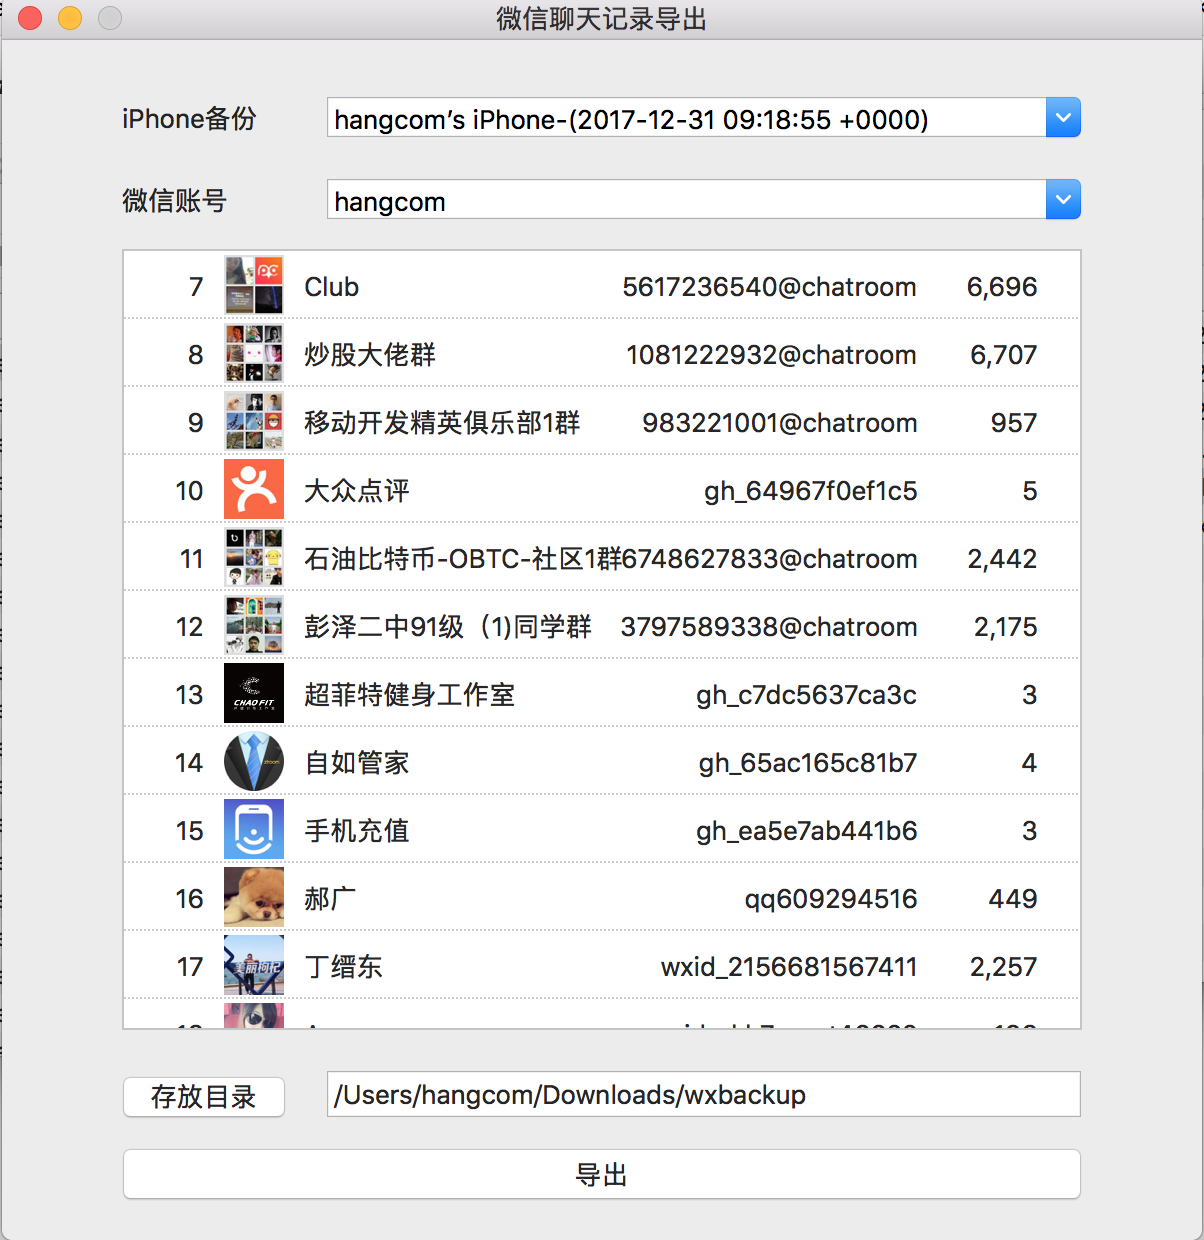1204x1240 pixels.
Task: Click ID gh_65ac165c81b7
Action: click(x=808, y=763)
